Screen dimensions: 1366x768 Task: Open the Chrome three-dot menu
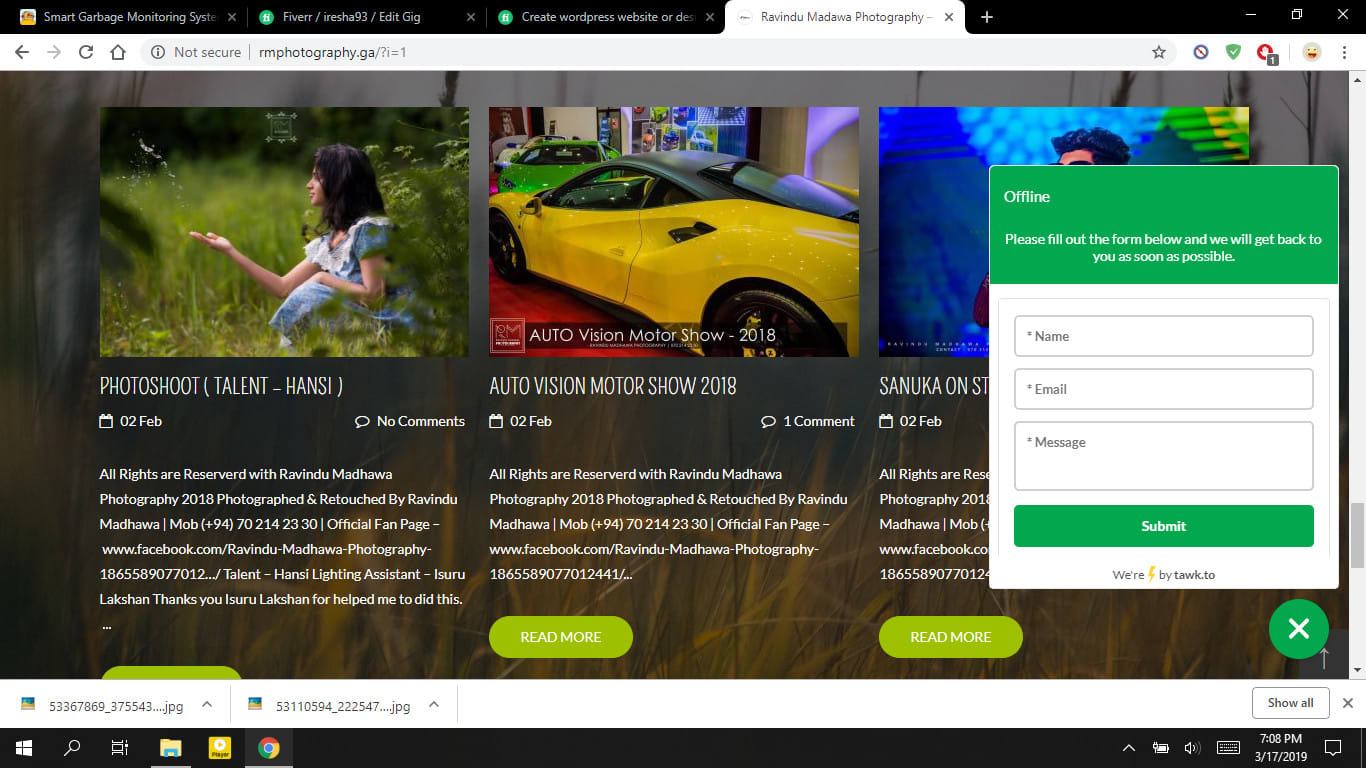tap(1345, 52)
